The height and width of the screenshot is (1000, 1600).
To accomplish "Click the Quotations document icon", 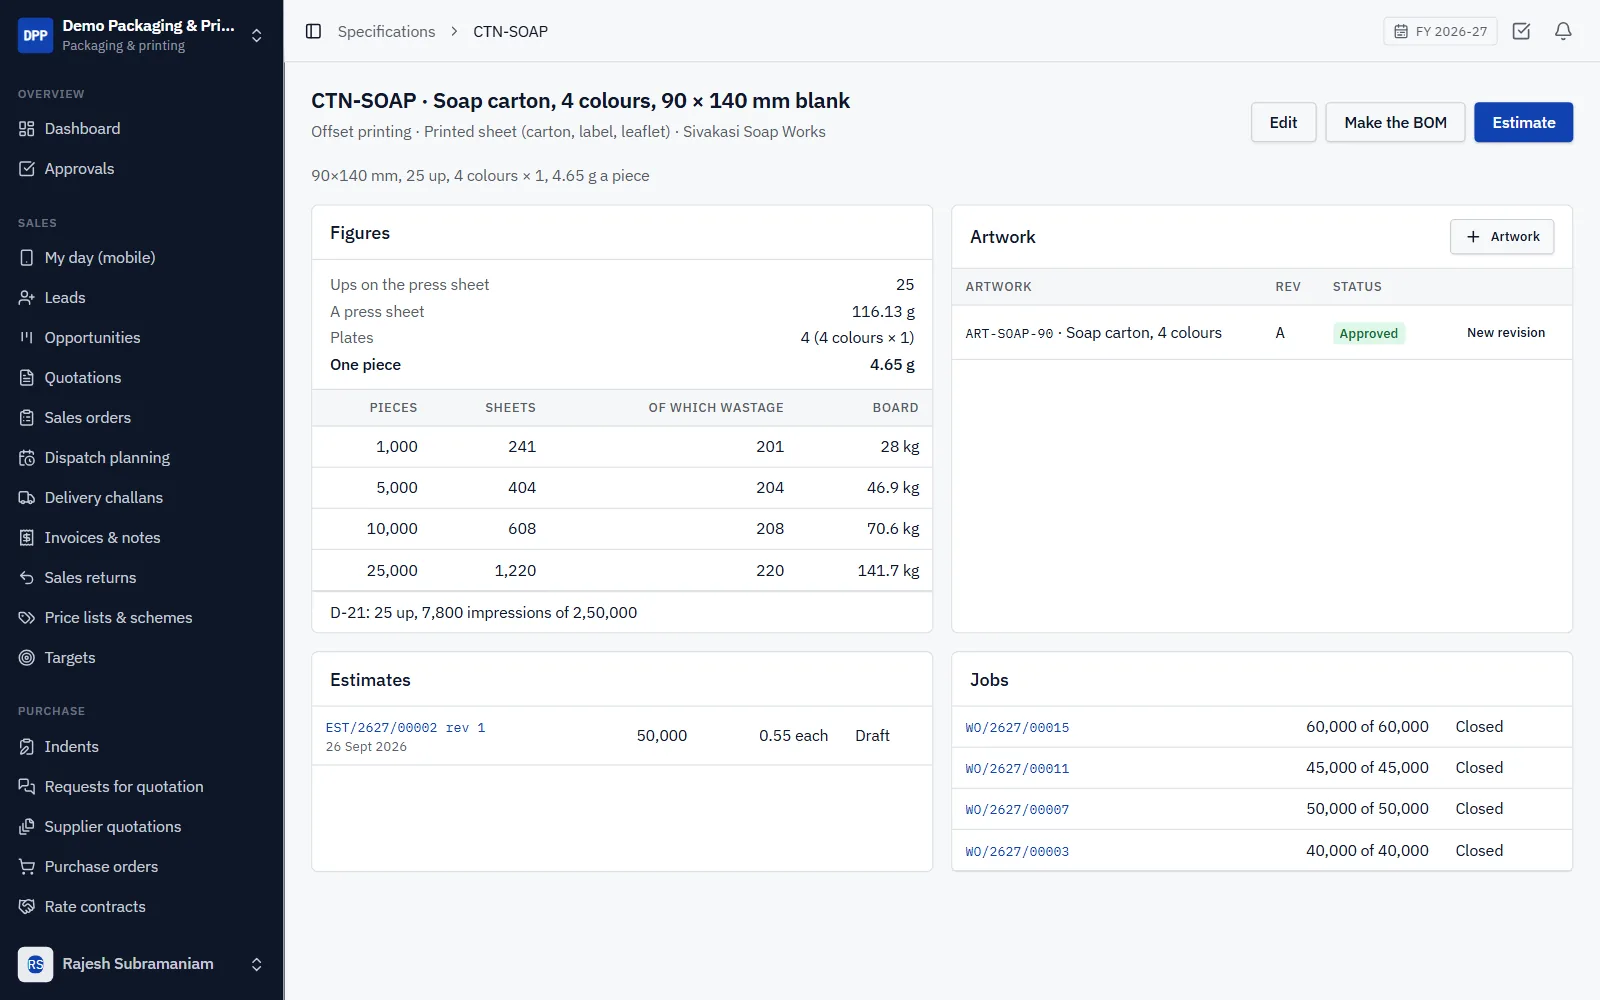I will (27, 378).
